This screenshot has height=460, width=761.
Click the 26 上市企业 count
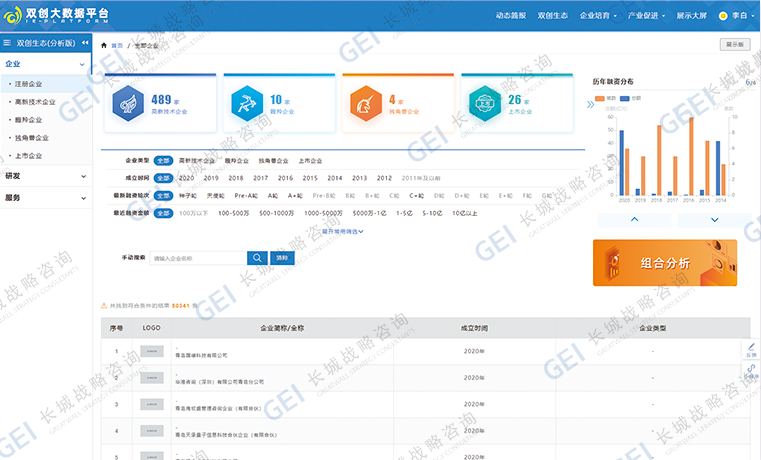coord(514,99)
